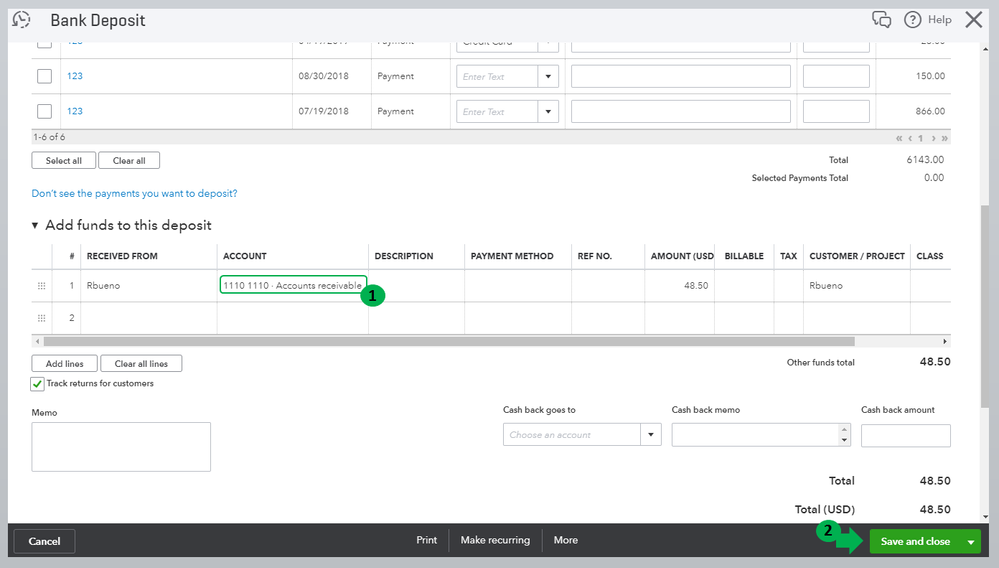Click the Class column header
999x568 pixels.
[930, 256]
